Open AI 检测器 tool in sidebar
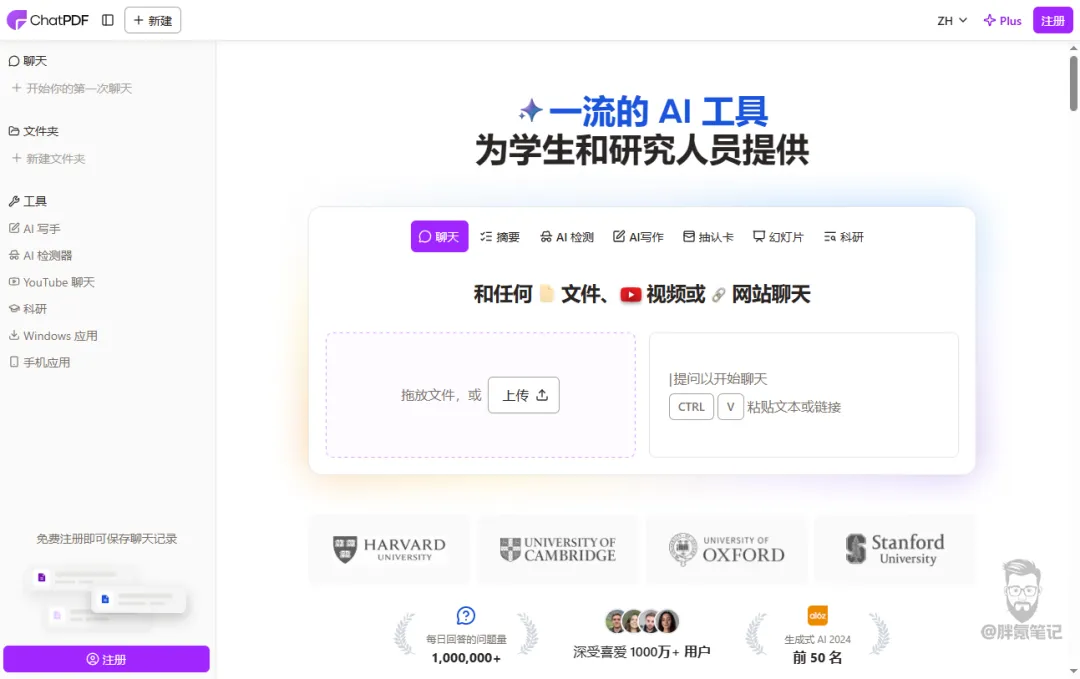1080x679 pixels. click(40, 255)
